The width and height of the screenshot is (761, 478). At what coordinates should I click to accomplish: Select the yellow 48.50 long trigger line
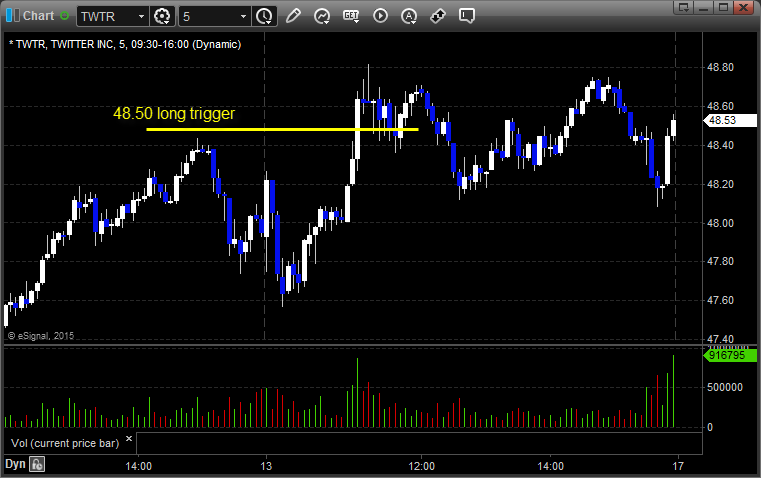[282, 129]
